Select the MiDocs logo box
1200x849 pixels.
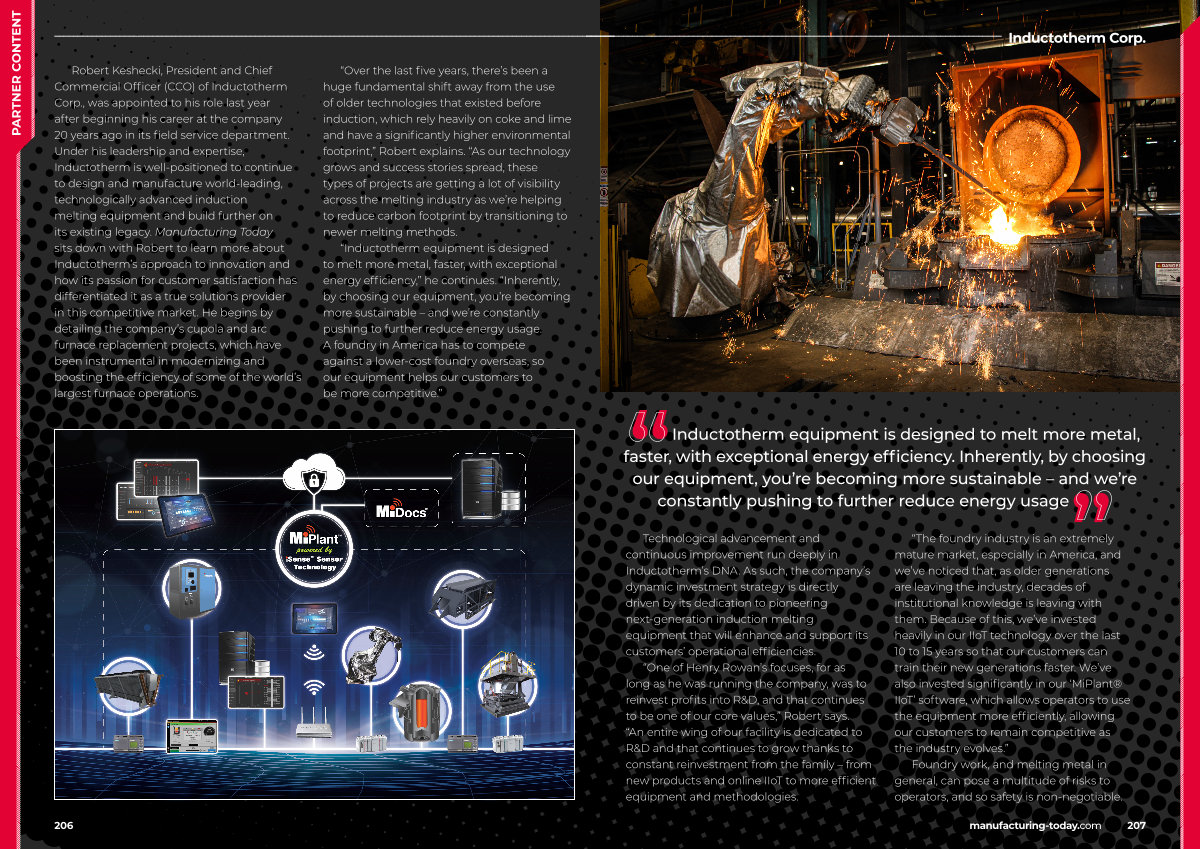point(402,510)
